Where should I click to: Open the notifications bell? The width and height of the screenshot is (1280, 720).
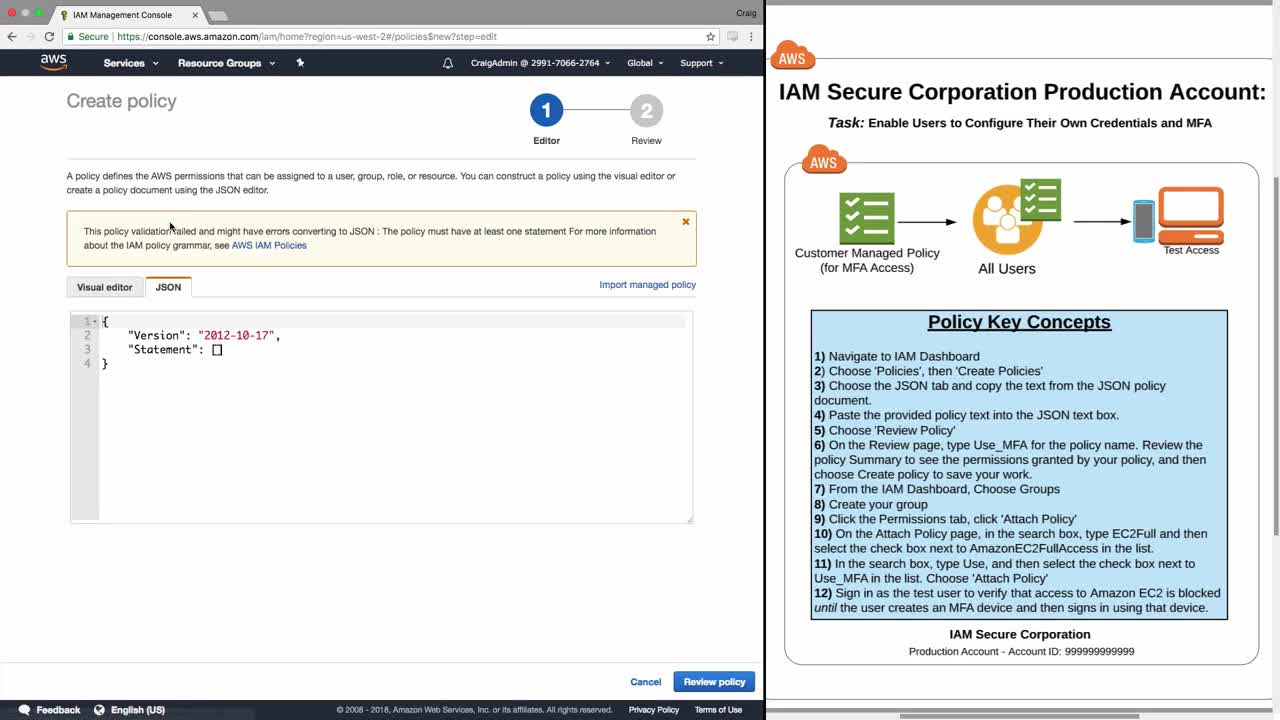point(448,63)
